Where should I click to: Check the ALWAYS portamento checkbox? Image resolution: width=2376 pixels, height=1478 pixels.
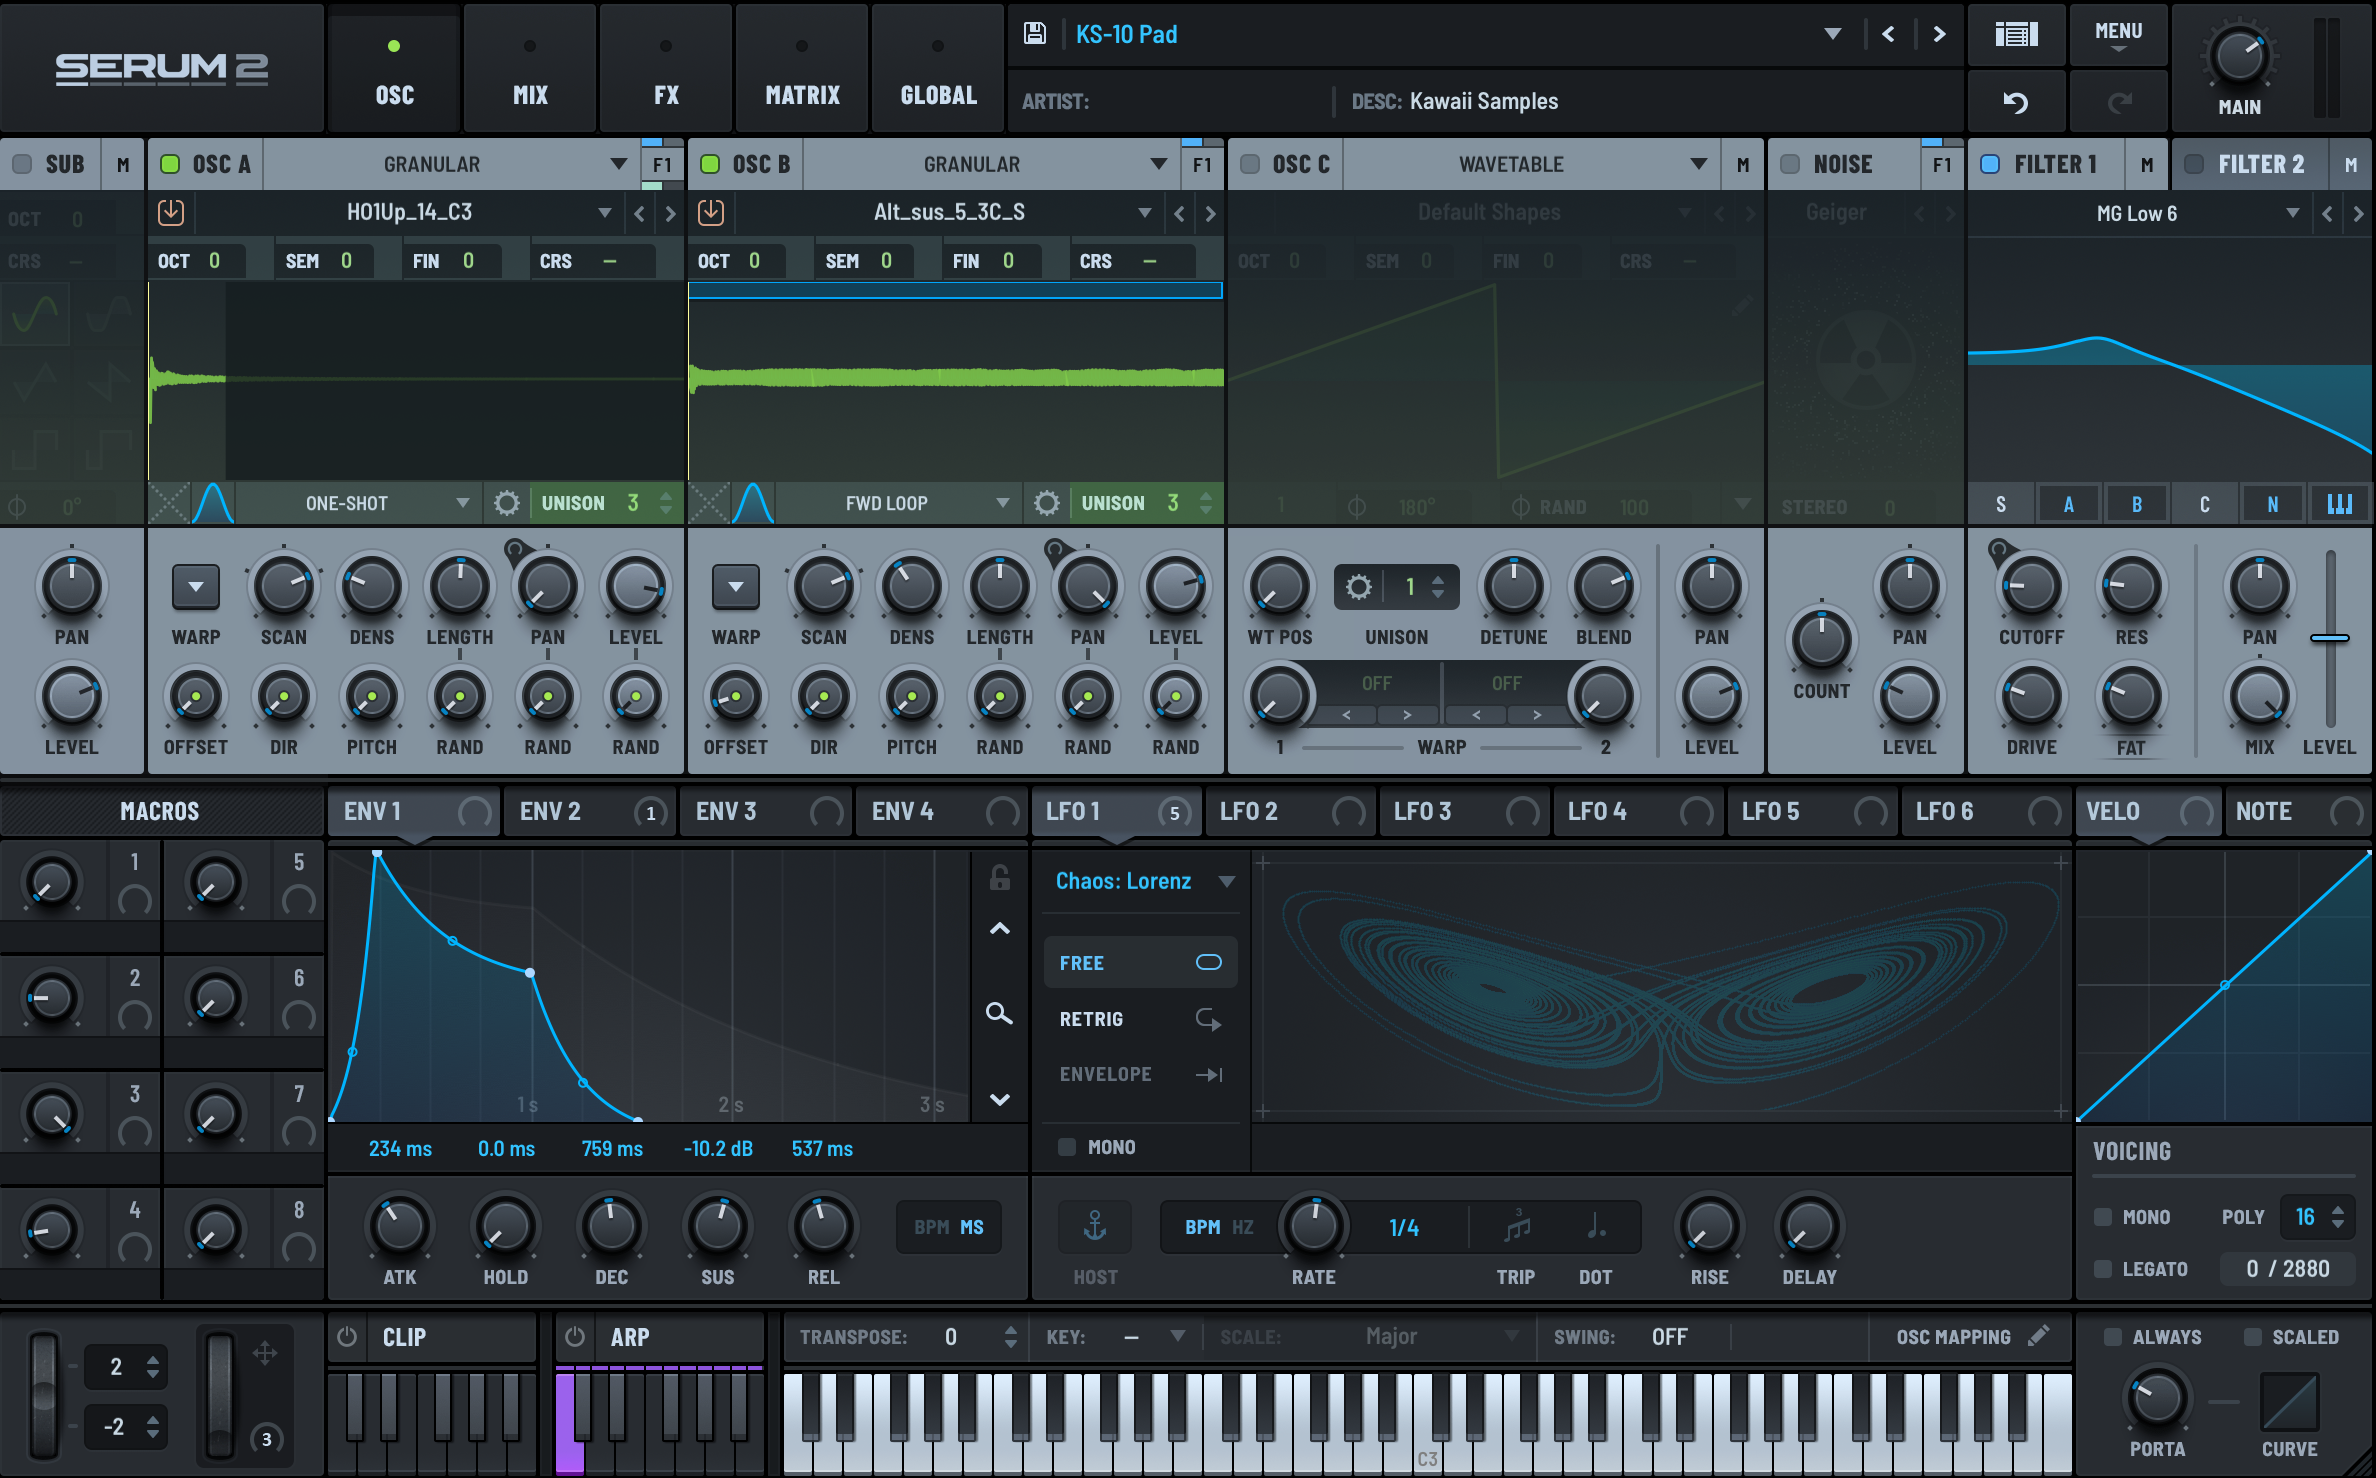(x=2113, y=1337)
